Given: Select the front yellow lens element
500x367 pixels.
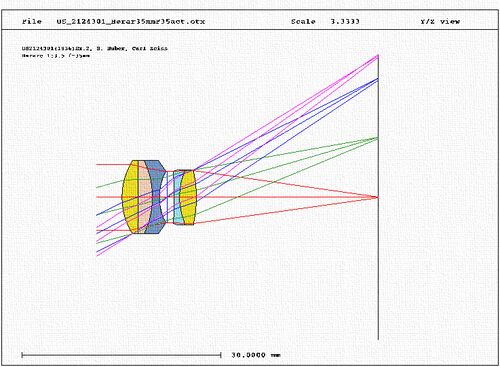Looking at the screenshot, I should pyautogui.click(x=131, y=197).
